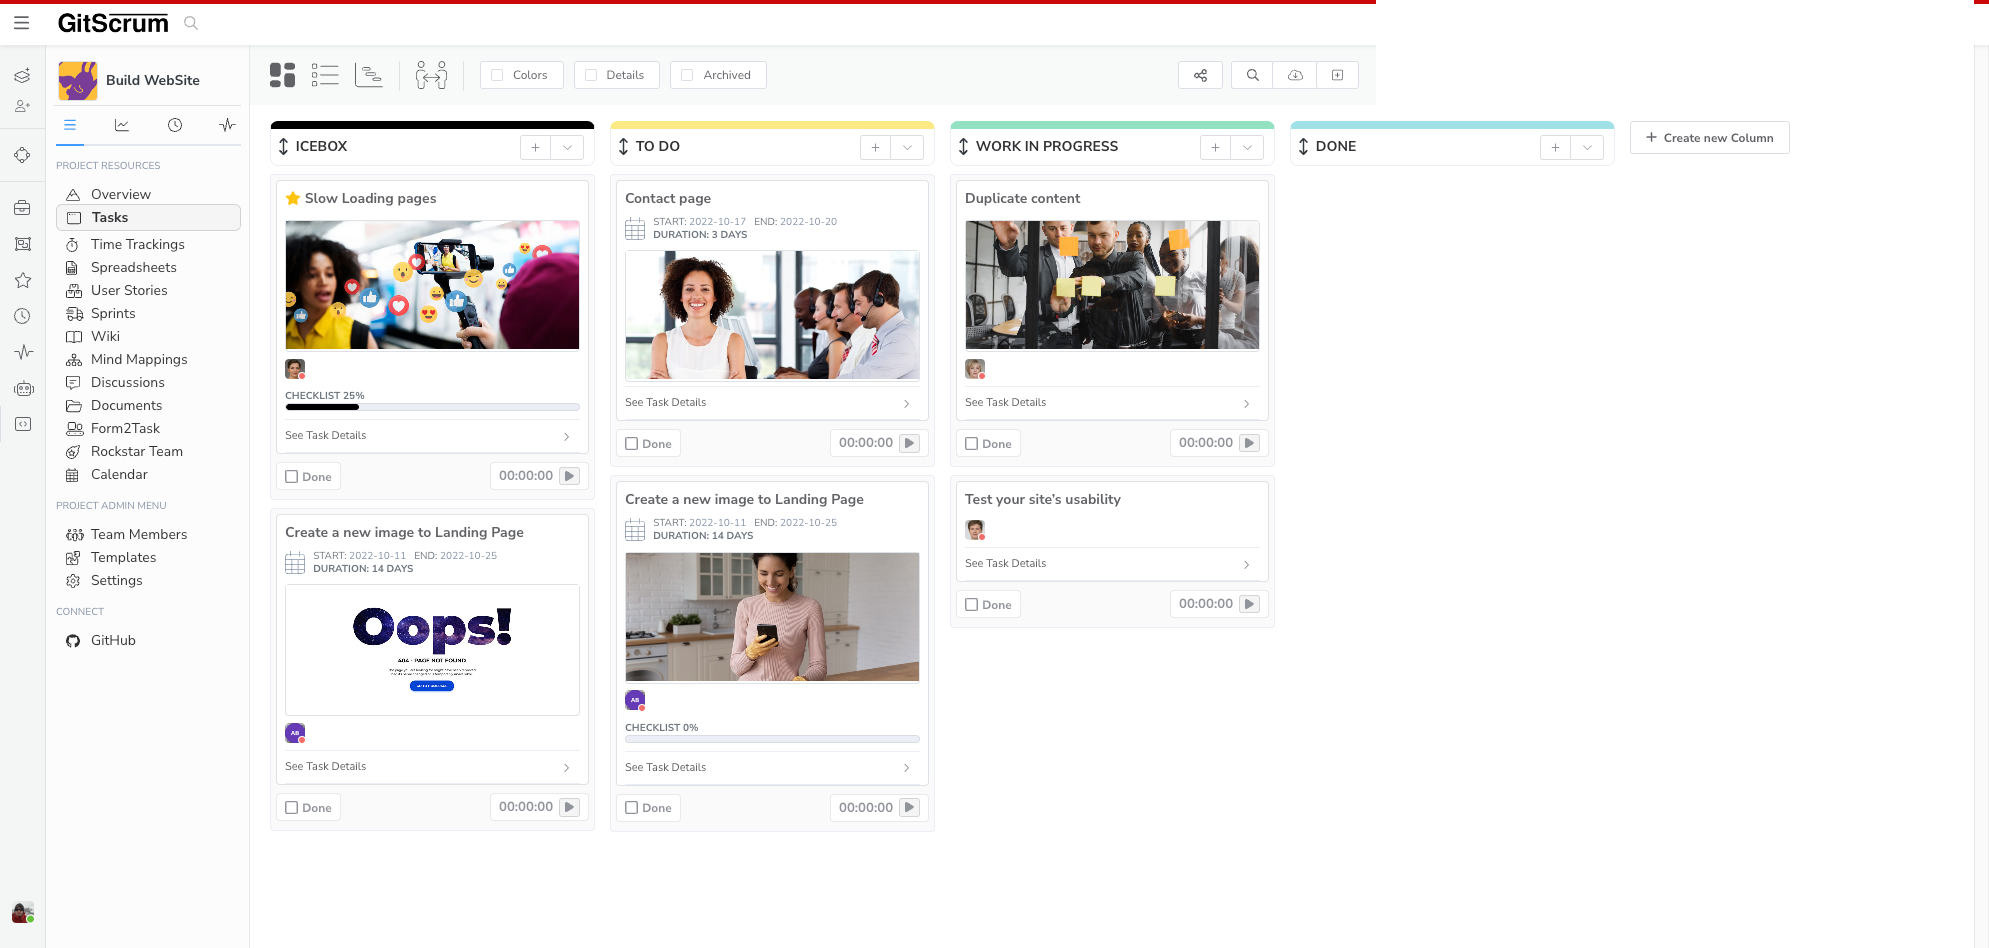Screen dimensions: 1989x948
Task: Open task search with the magnifier icon
Action: pos(1251,74)
